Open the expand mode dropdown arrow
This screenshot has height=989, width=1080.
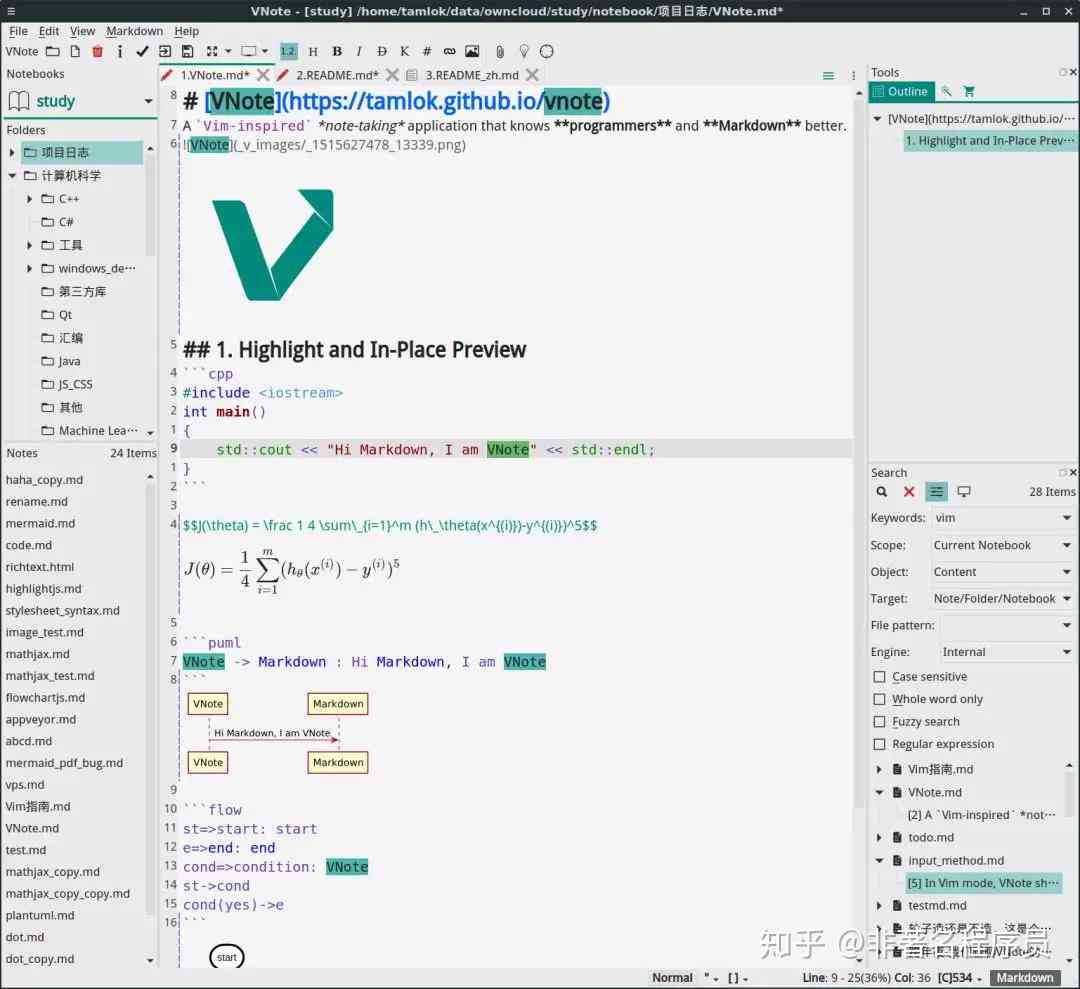228,51
